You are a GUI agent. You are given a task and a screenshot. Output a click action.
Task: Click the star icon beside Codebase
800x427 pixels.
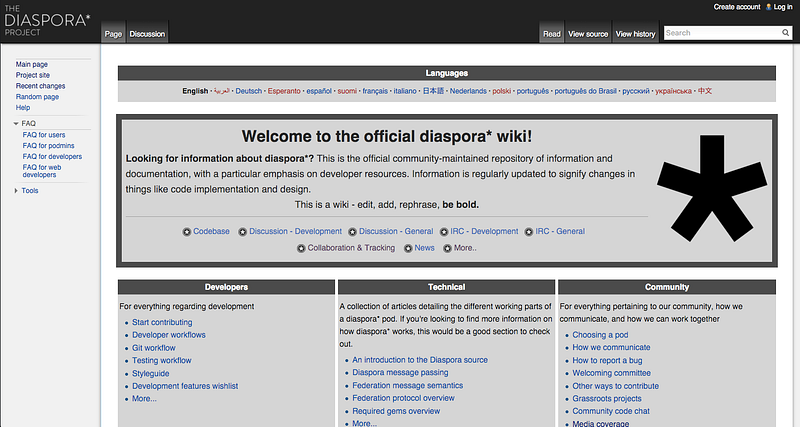[187, 232]
